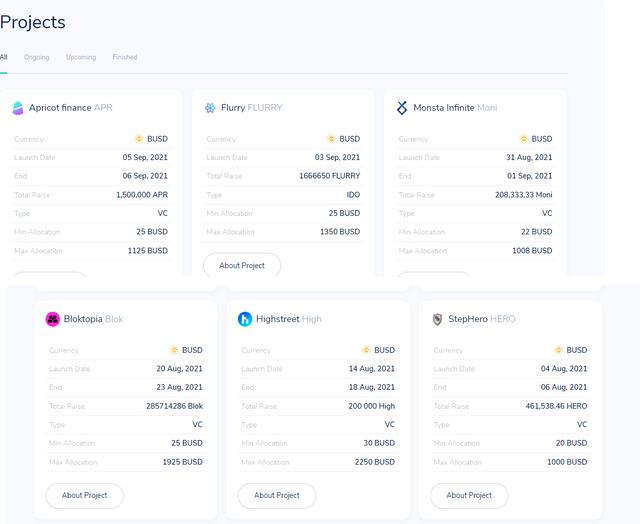The width and height of the screenshot is (640, 524).
Task: Click the Highstreet High card title
Action: (289, 319)
